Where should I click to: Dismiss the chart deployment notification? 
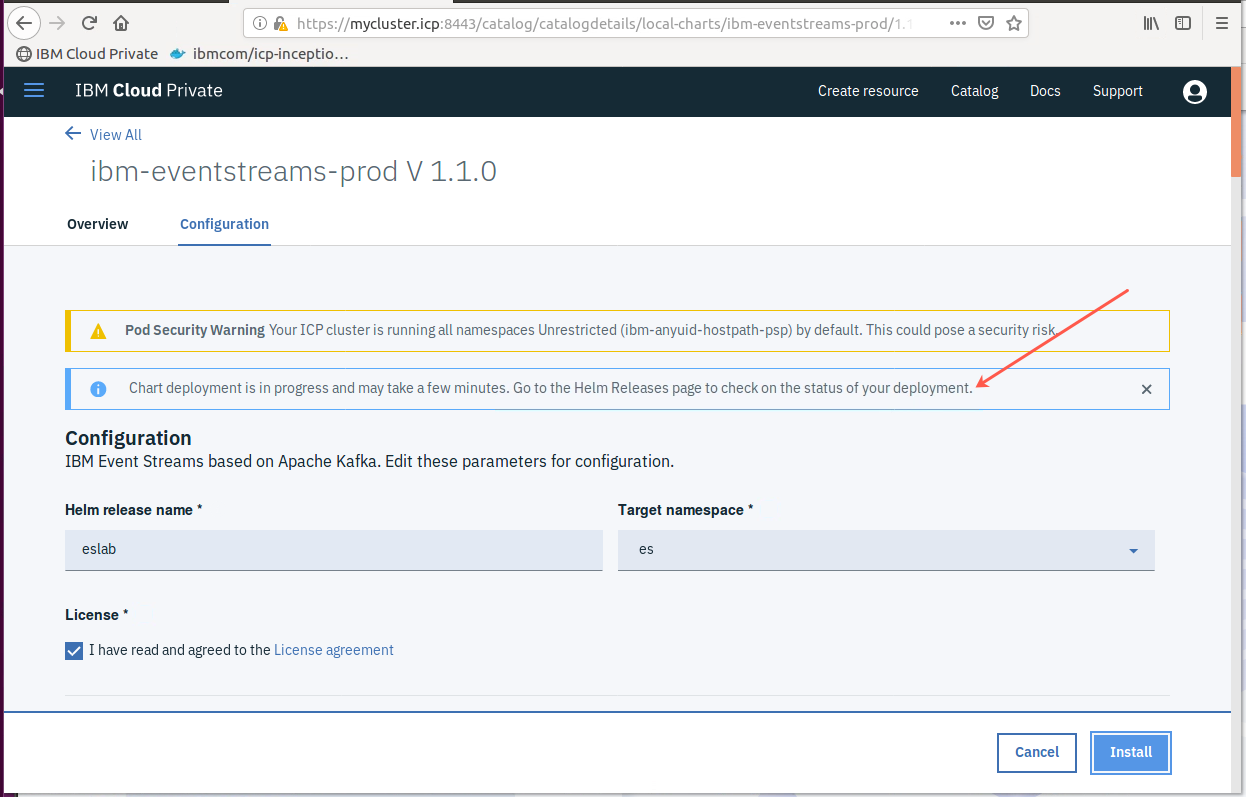click(1147, 389)
